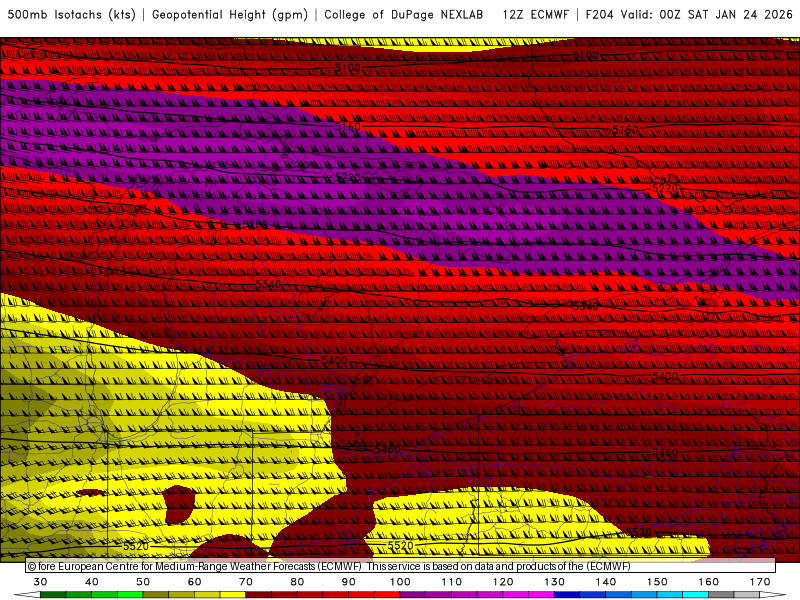The image size is (800, 600).
Task: Click the 110 kt label on the color scale
Action: pos(452,582)
